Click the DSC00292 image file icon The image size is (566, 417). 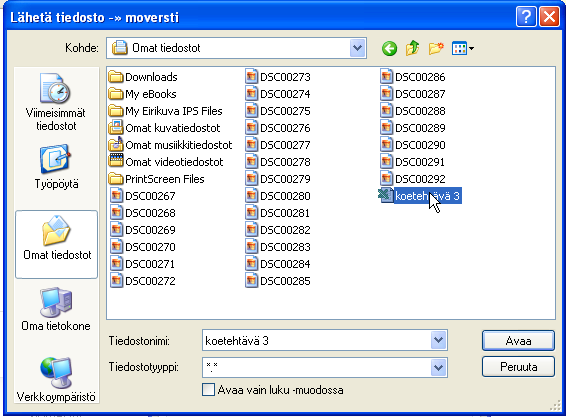[386, 179]
